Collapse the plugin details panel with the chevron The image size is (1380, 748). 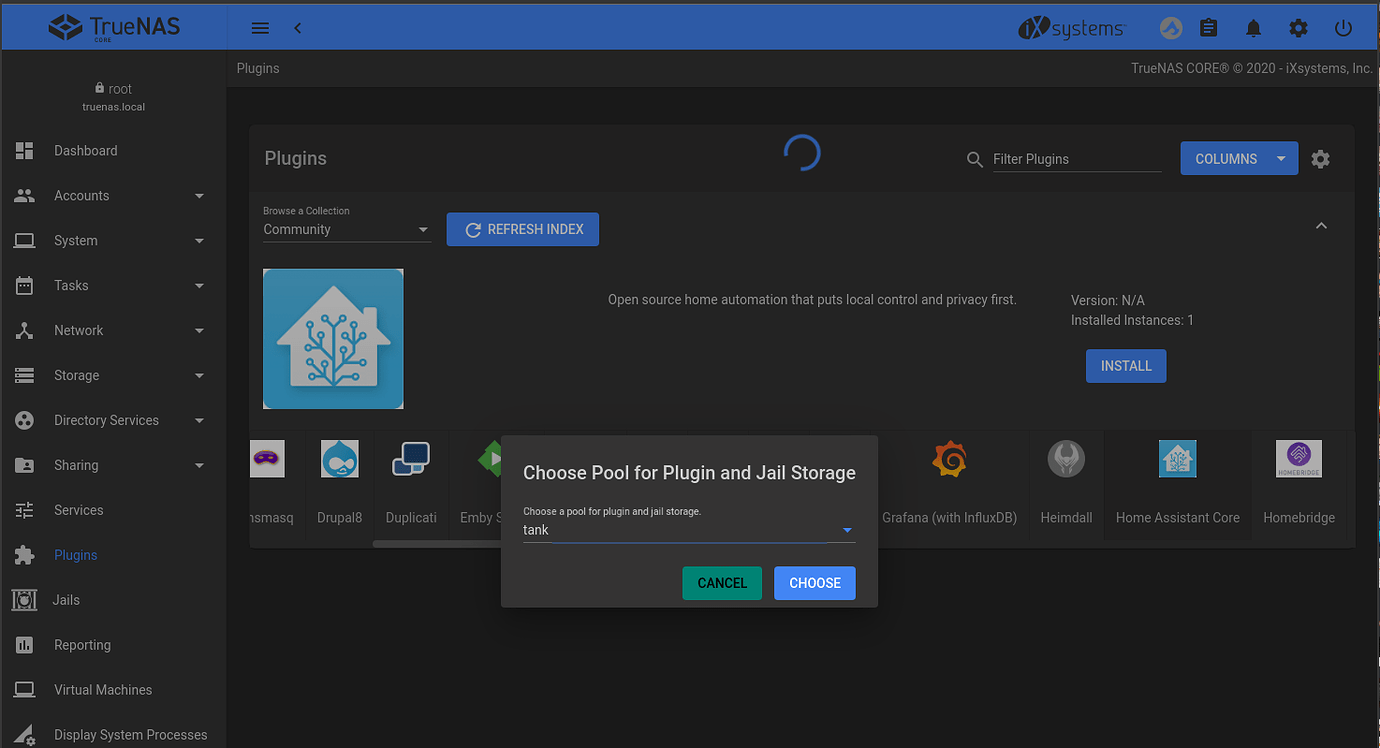(x=1321, y=225)
